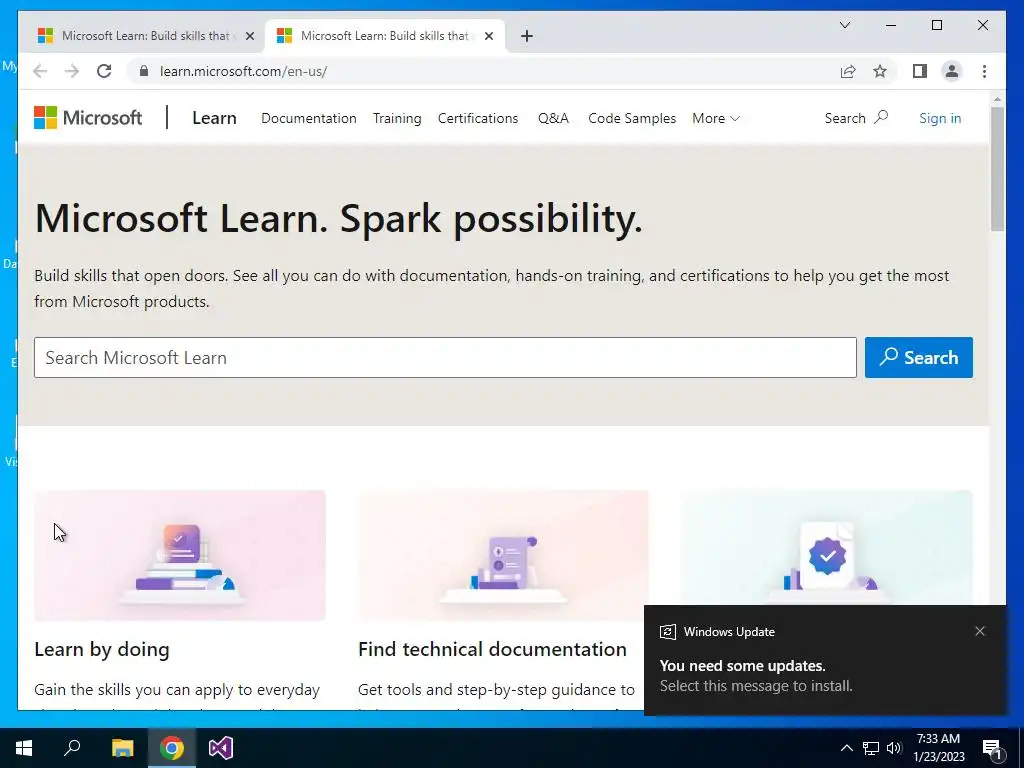Open the Chrome side panel icon
The height and width of the screenshot is (768, 1024).
920,71
